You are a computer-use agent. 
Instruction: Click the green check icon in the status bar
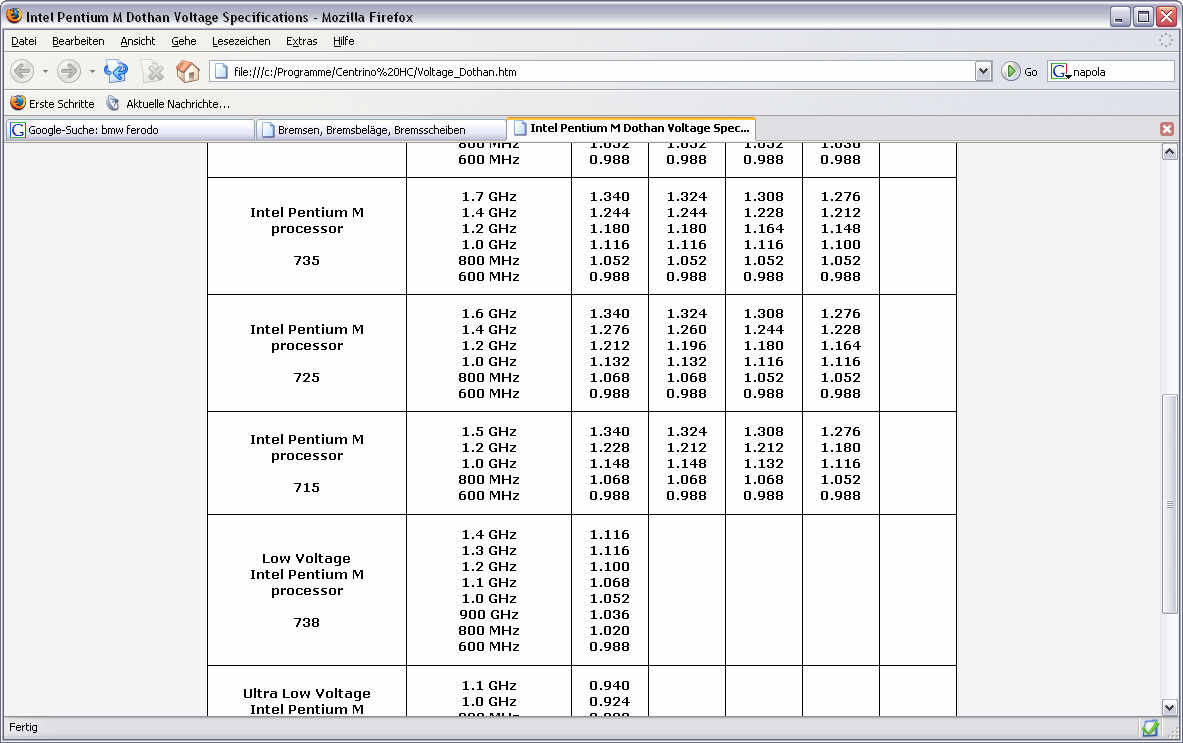click(1150, 728)
